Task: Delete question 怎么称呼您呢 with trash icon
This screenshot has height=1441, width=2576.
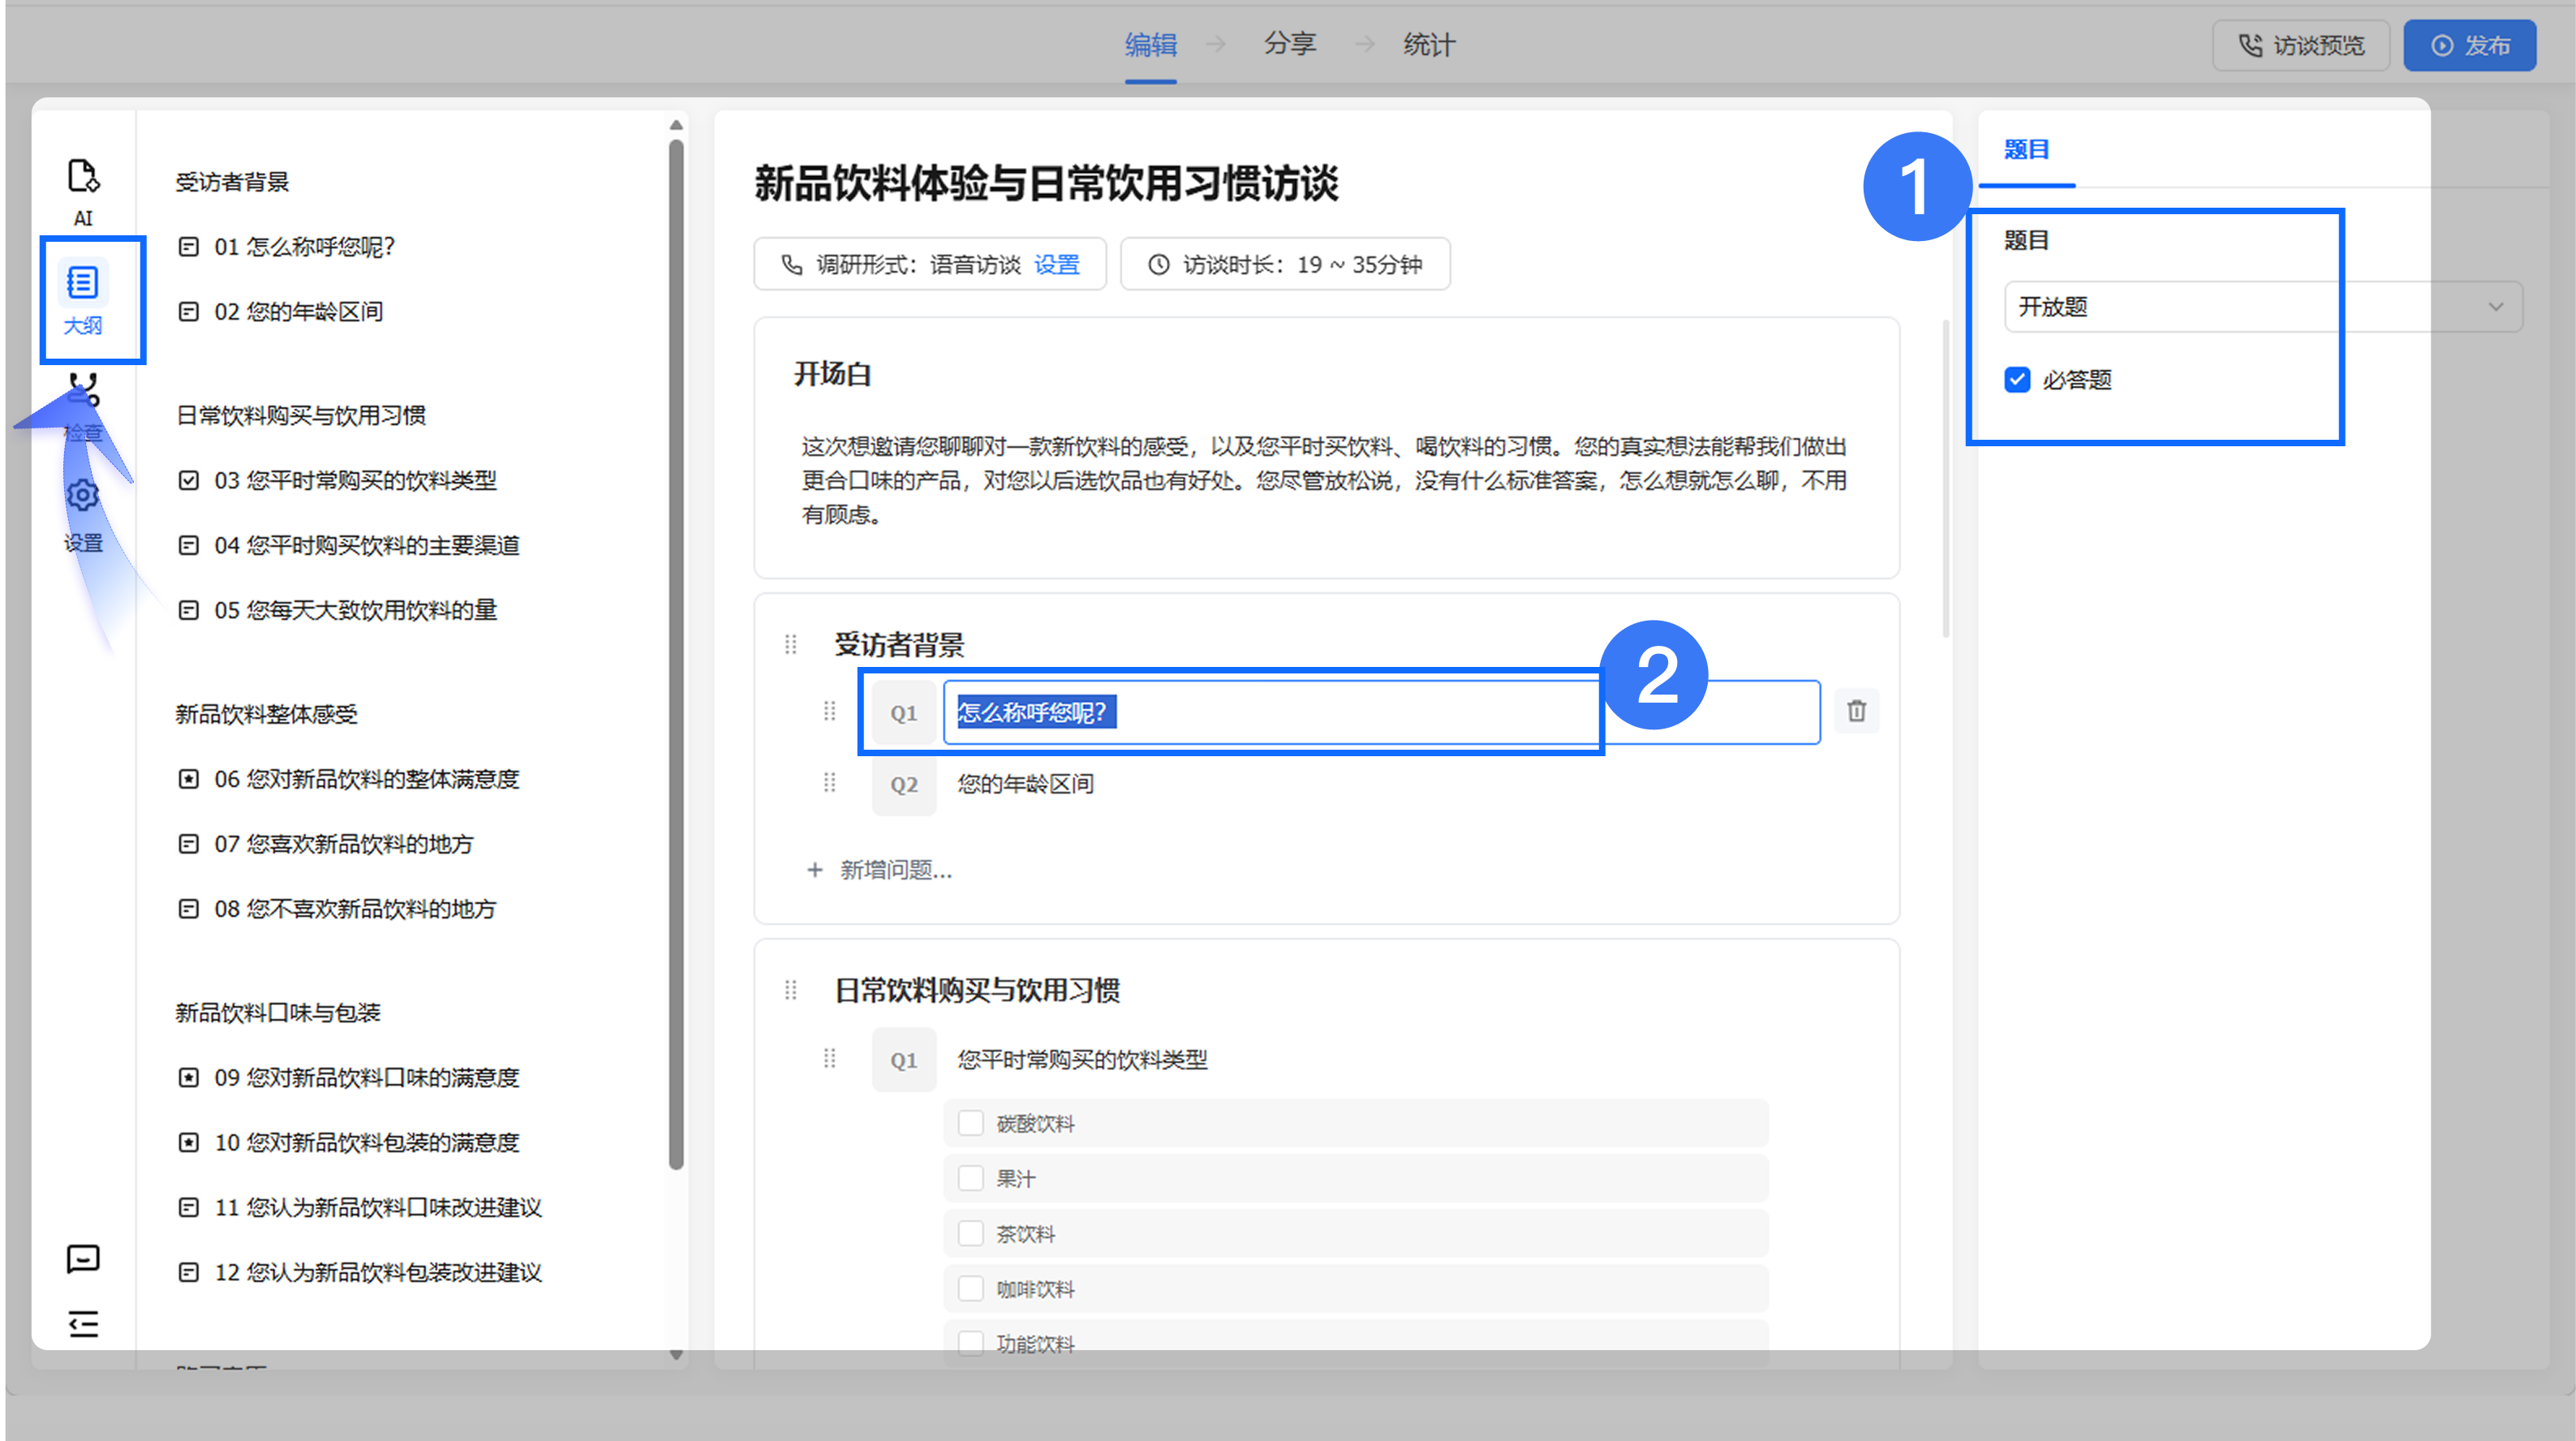Action: pyautogui.click(x=1857, y=711)
